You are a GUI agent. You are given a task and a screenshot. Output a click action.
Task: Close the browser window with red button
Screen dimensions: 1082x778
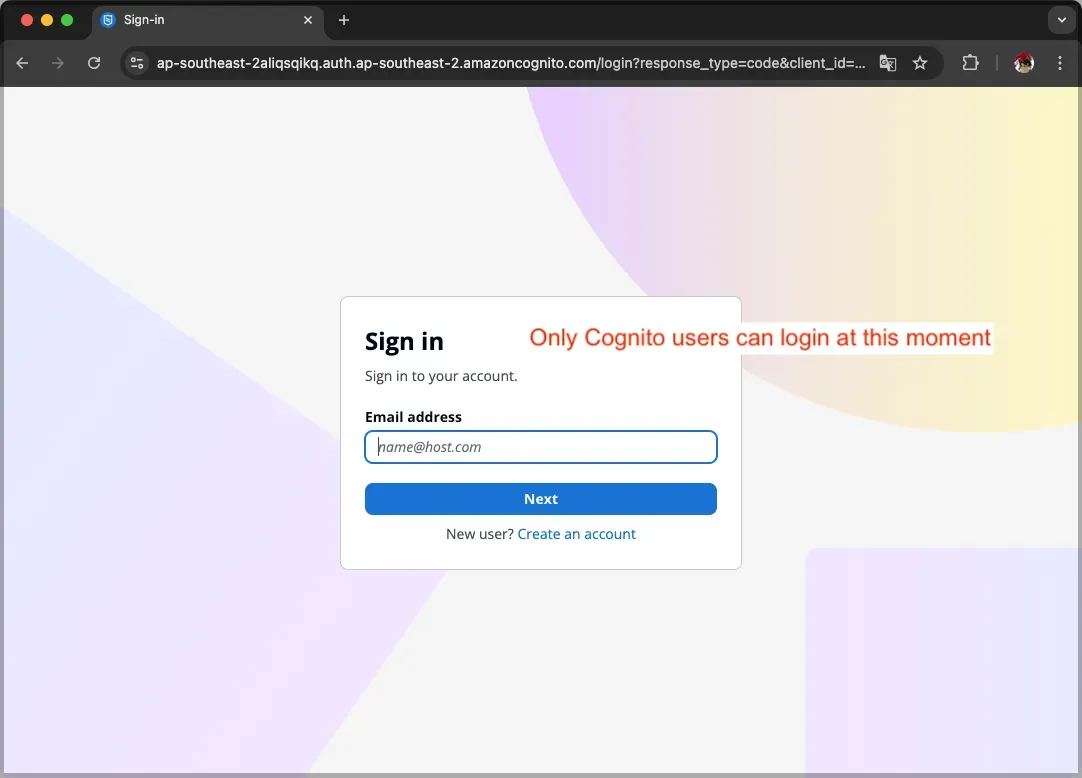click(27, 20)
